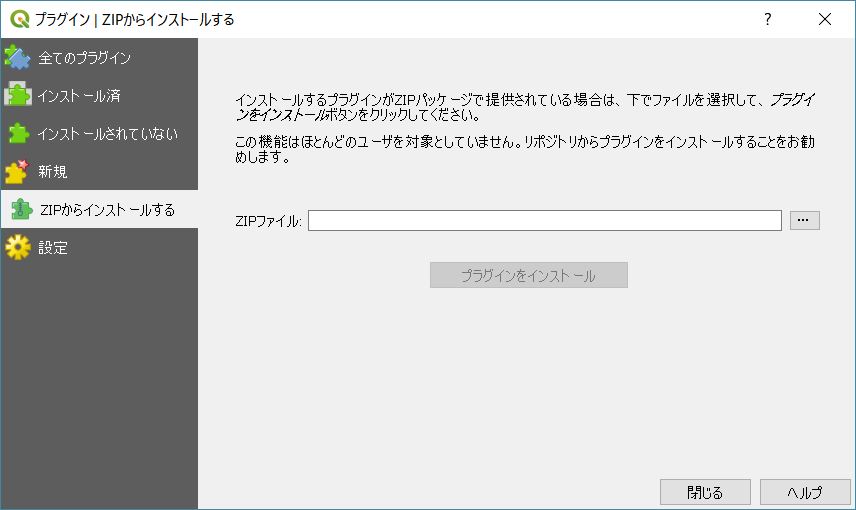
Task: Click the ? help button in the title bar
Action: (x=768, y=19)
